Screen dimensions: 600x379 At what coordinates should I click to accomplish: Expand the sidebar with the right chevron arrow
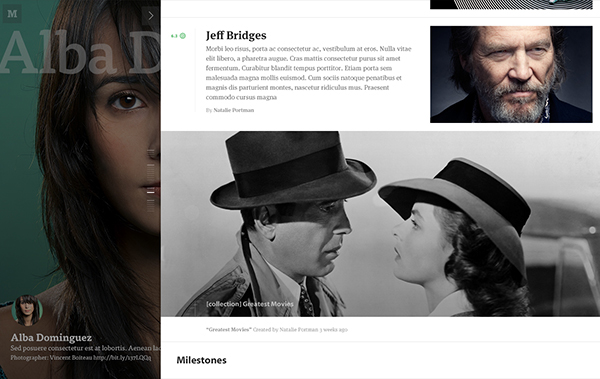151,15
